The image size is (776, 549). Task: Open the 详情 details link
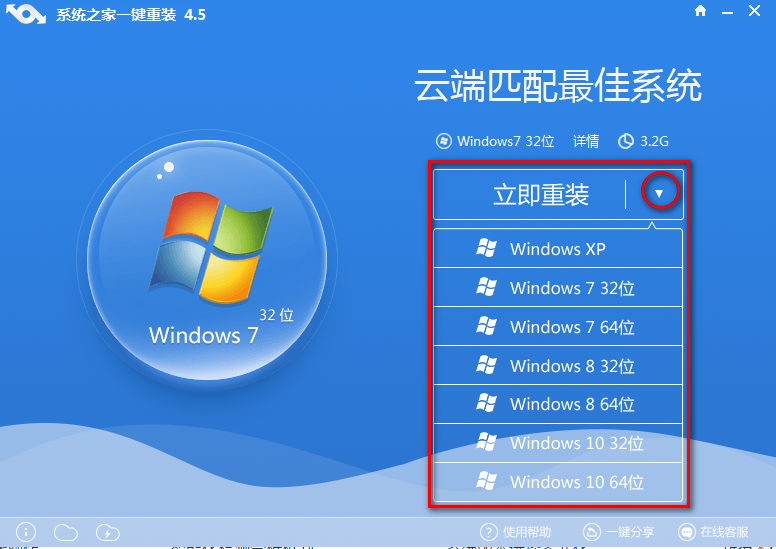tap(586, 141)
